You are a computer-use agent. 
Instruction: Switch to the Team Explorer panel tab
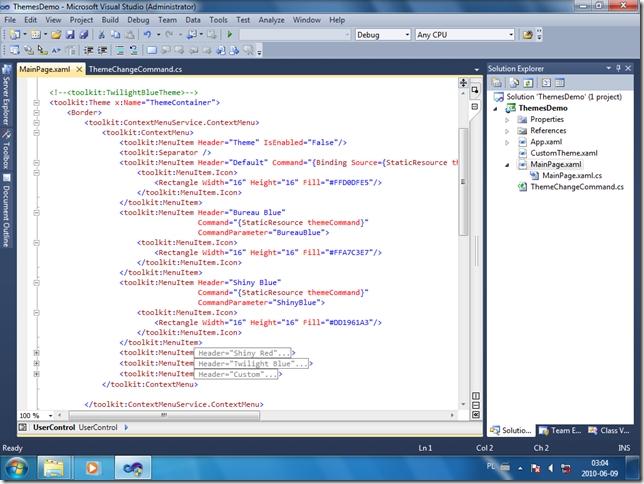(x=560, y=430)
